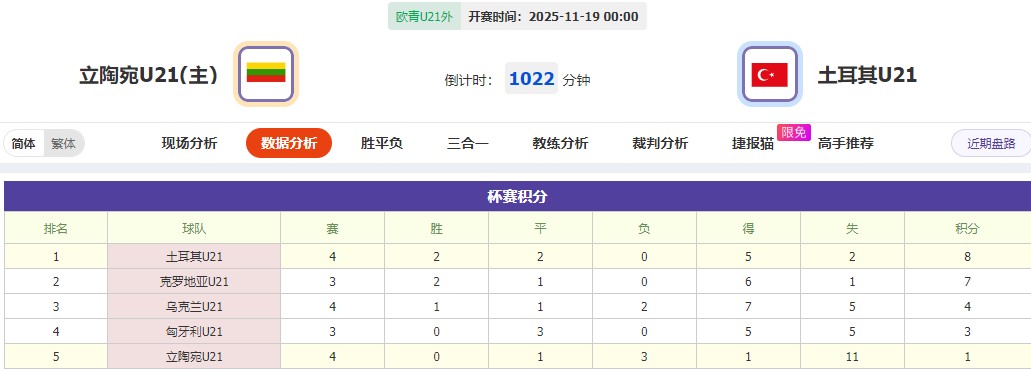Screen dimensions: 1031x371
Task: Open the 现场分析 tab
Action: click(189, 143)
